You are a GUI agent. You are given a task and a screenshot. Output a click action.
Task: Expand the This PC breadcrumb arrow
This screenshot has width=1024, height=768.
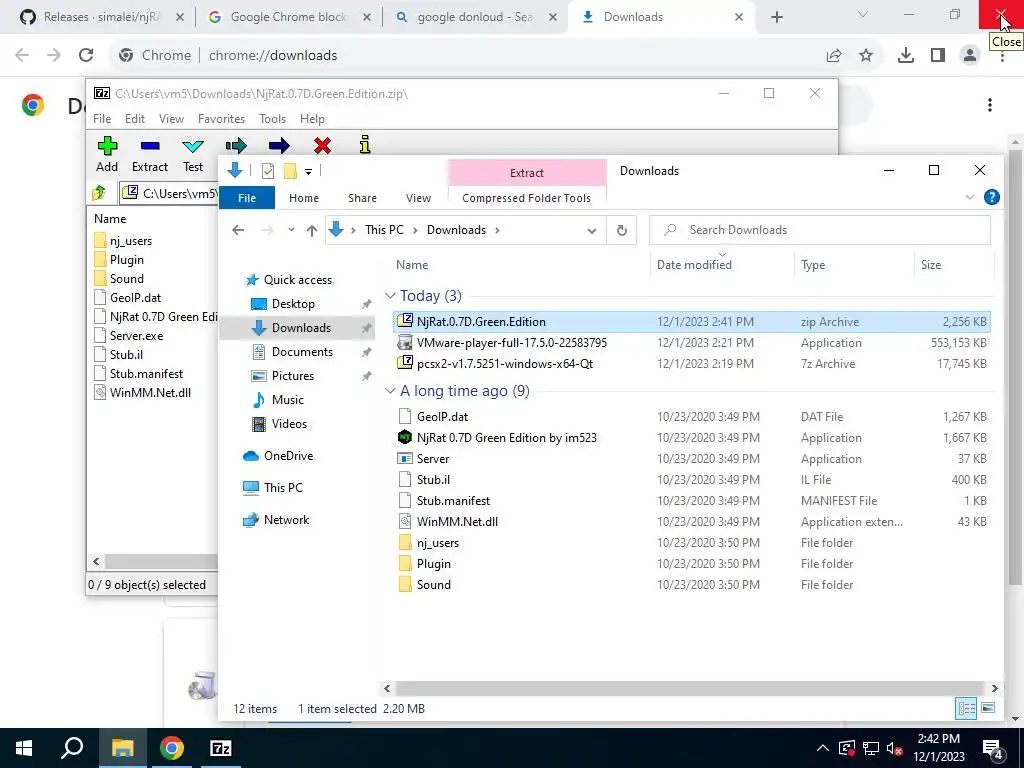pos(415,230)
